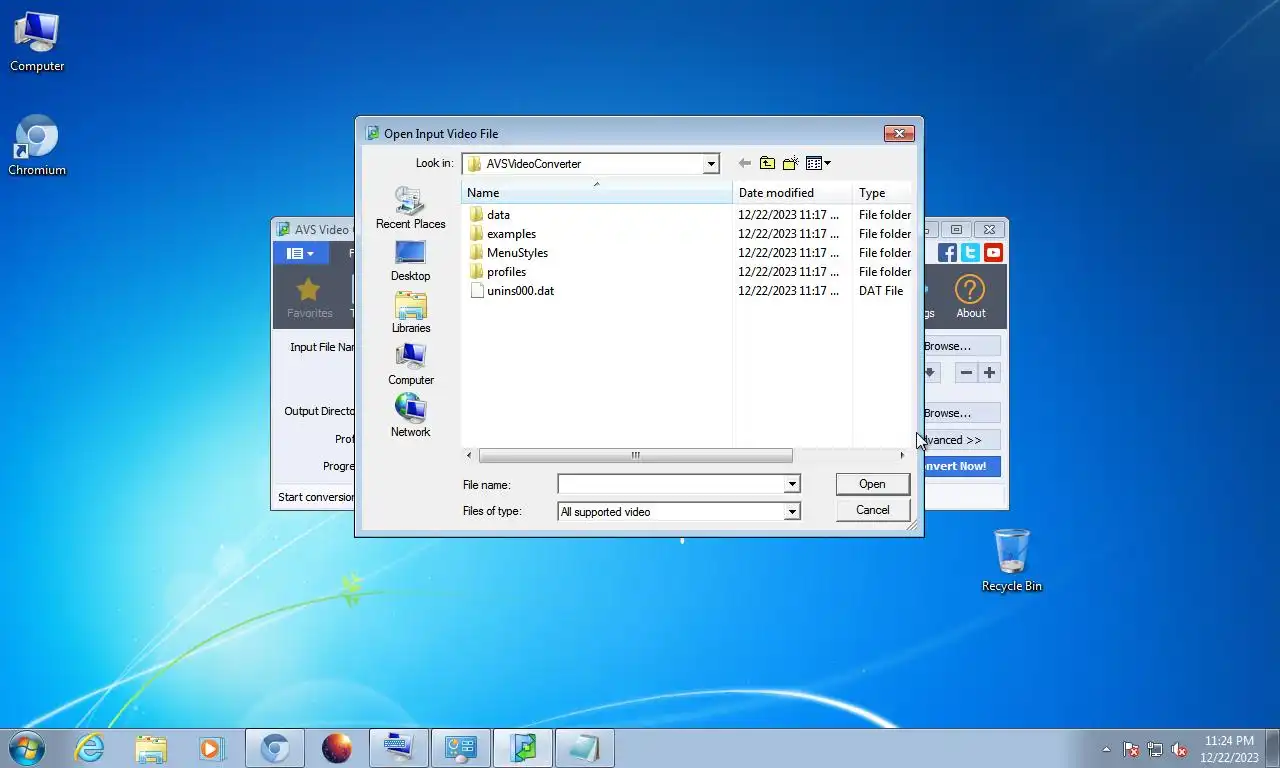Go to Desktop in the places bar
1280x768 pixels.
[x=410, y=260]
